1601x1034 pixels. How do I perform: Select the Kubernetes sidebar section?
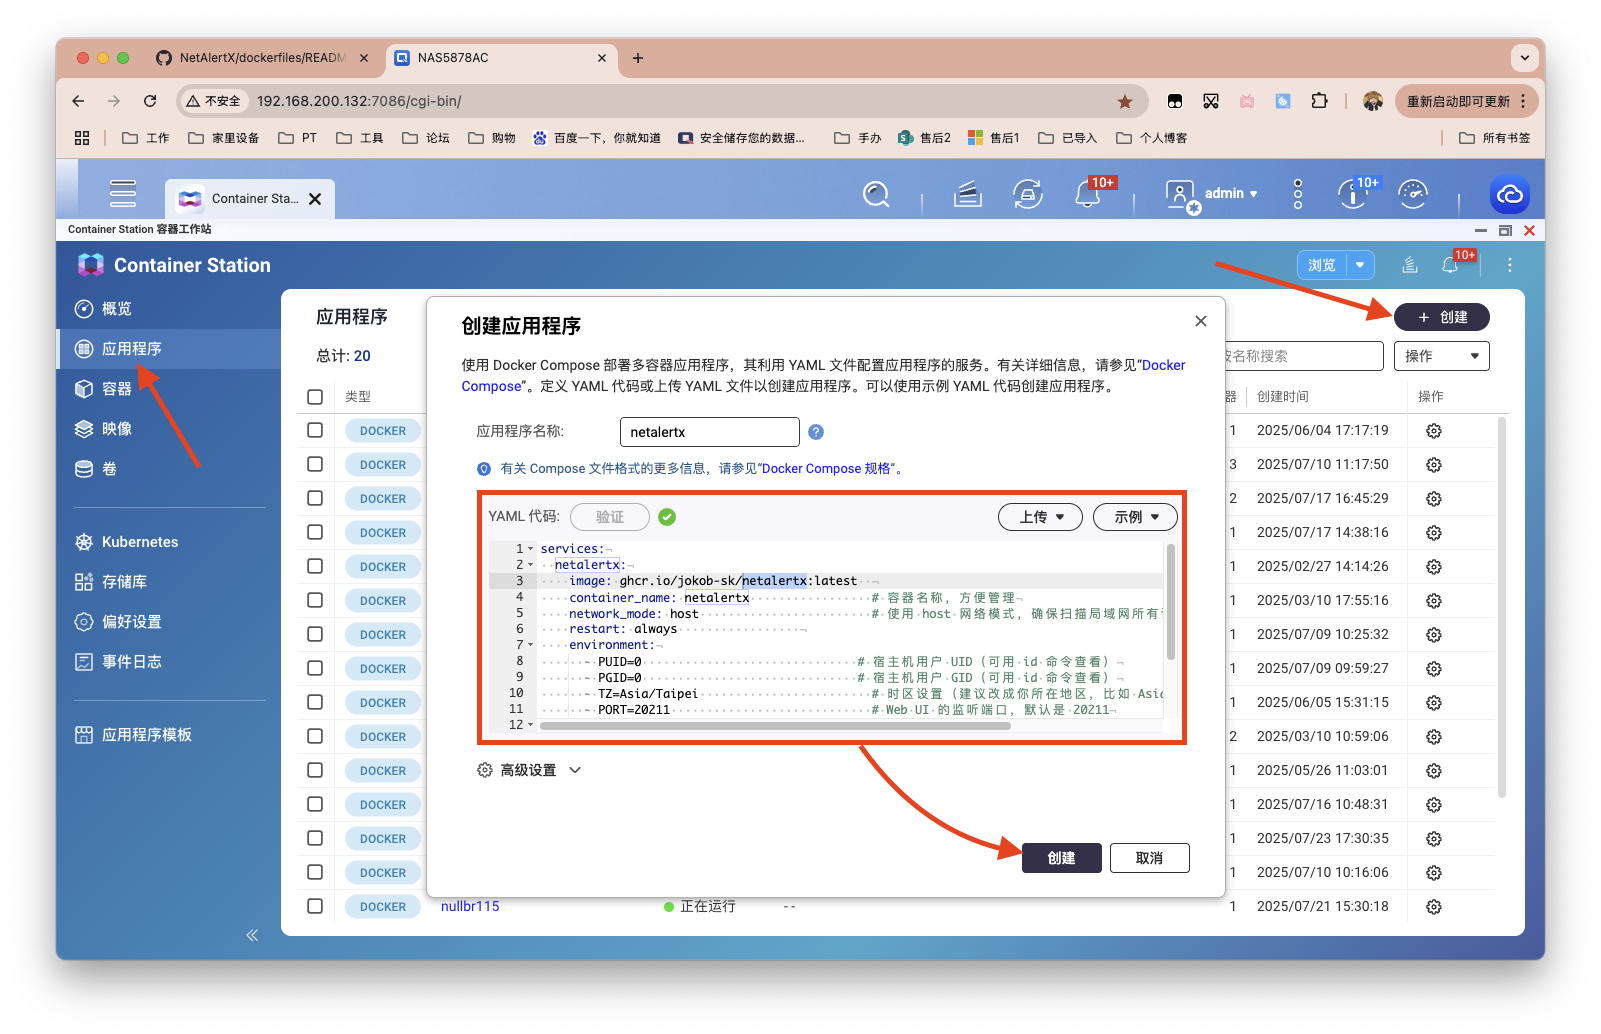(139, 541)
